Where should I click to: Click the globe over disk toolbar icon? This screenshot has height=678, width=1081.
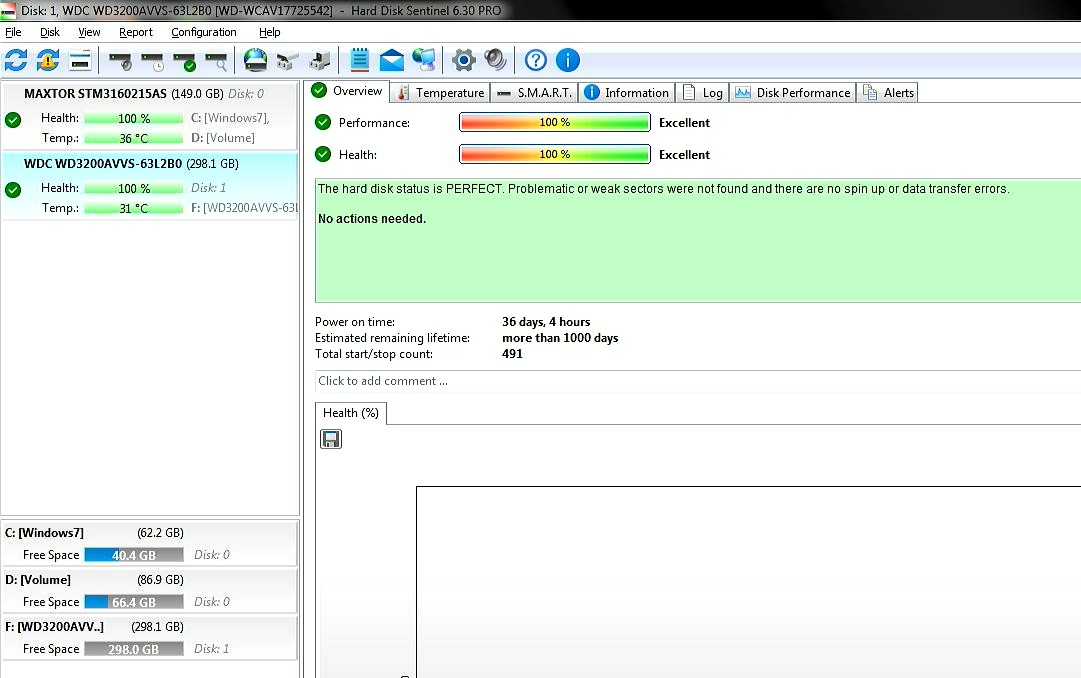click(x=255, y=60)
